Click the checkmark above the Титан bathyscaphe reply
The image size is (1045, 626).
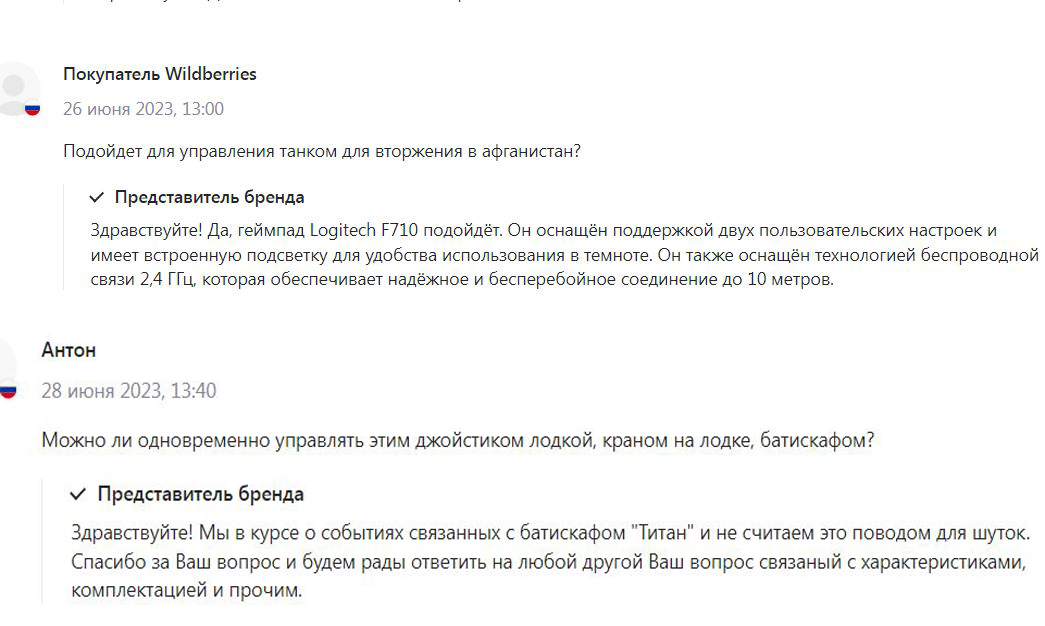tap(78, 494)
